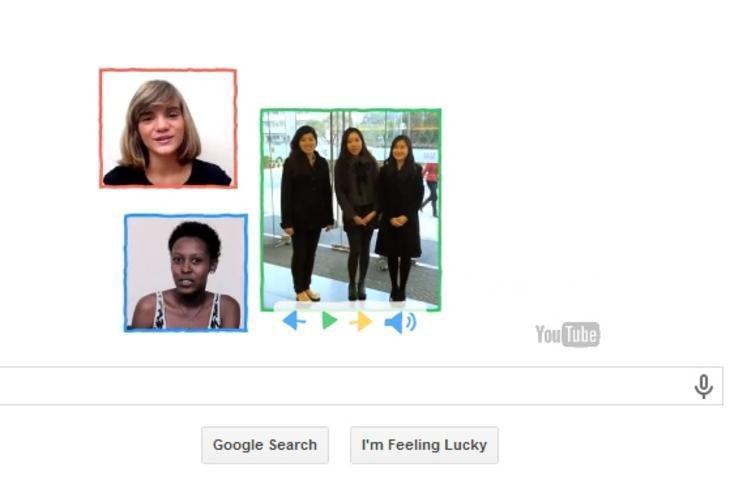Click the middle woman in the green-framed video

coord(356,213)
